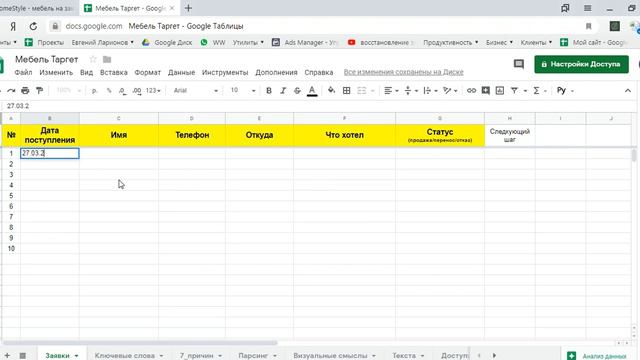
Task: Switch to the Парсинг sheet tab
Action: coord(253,356)
